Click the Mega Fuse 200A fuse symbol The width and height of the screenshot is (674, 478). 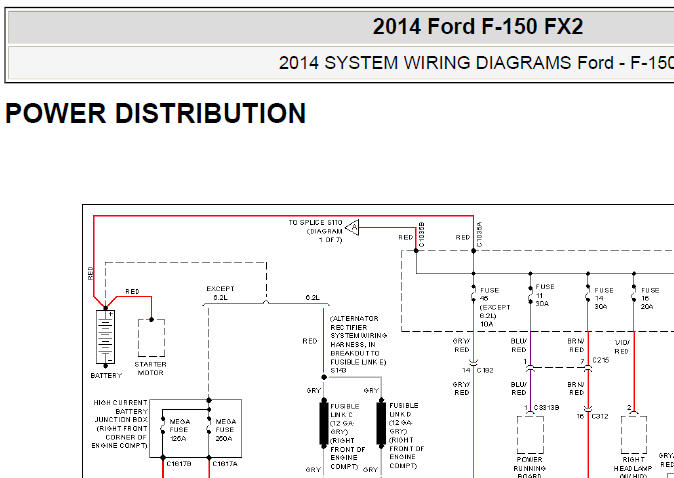click(209, 426)
